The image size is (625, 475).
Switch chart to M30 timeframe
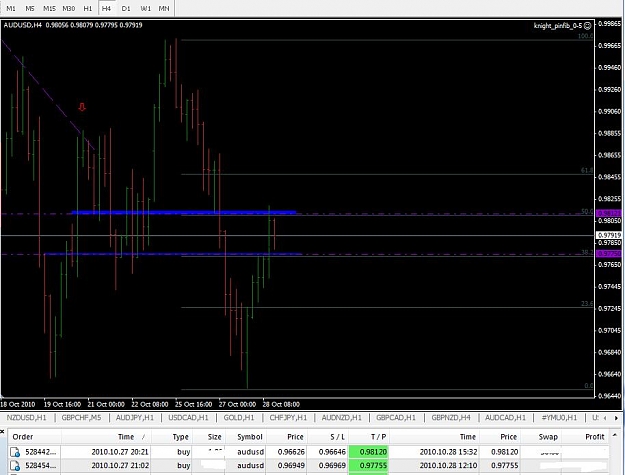tap(69, 8)
